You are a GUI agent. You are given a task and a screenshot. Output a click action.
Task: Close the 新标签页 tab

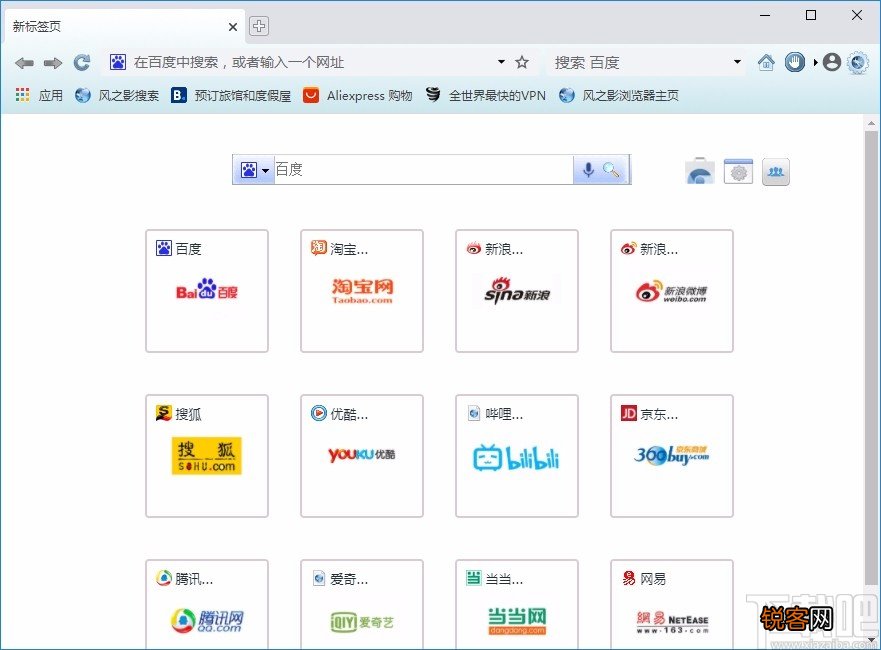233,27
